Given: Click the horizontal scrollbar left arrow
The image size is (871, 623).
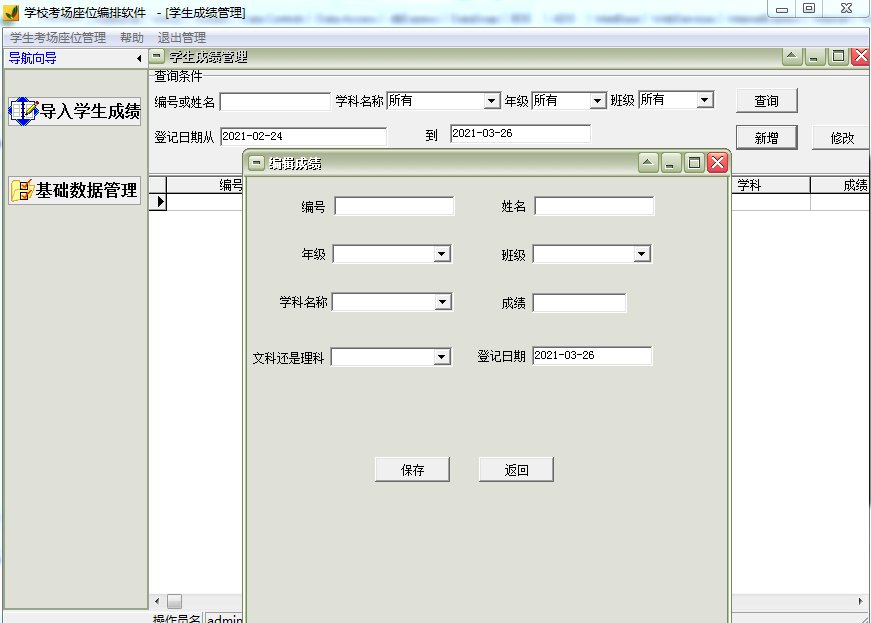Looking at the screenshot, I should 157,601.
